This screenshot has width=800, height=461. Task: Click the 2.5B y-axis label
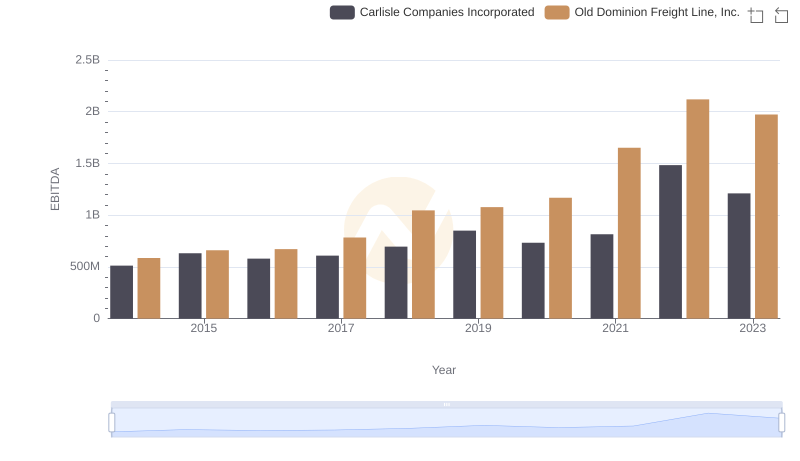(x=88, y=60)
